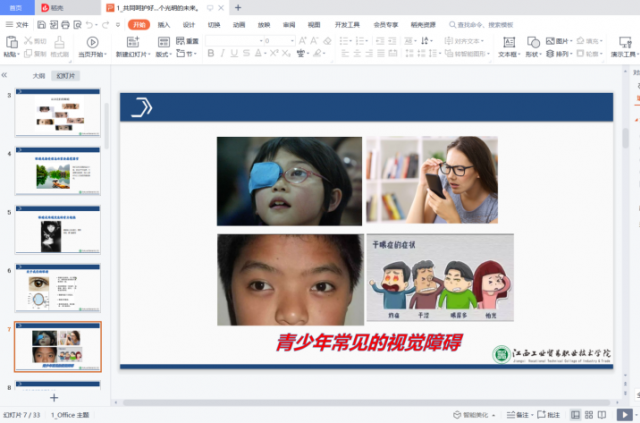Switch to slide sorter view in status bar
This screenshot has height=423, width=640.
click(589, 414)
